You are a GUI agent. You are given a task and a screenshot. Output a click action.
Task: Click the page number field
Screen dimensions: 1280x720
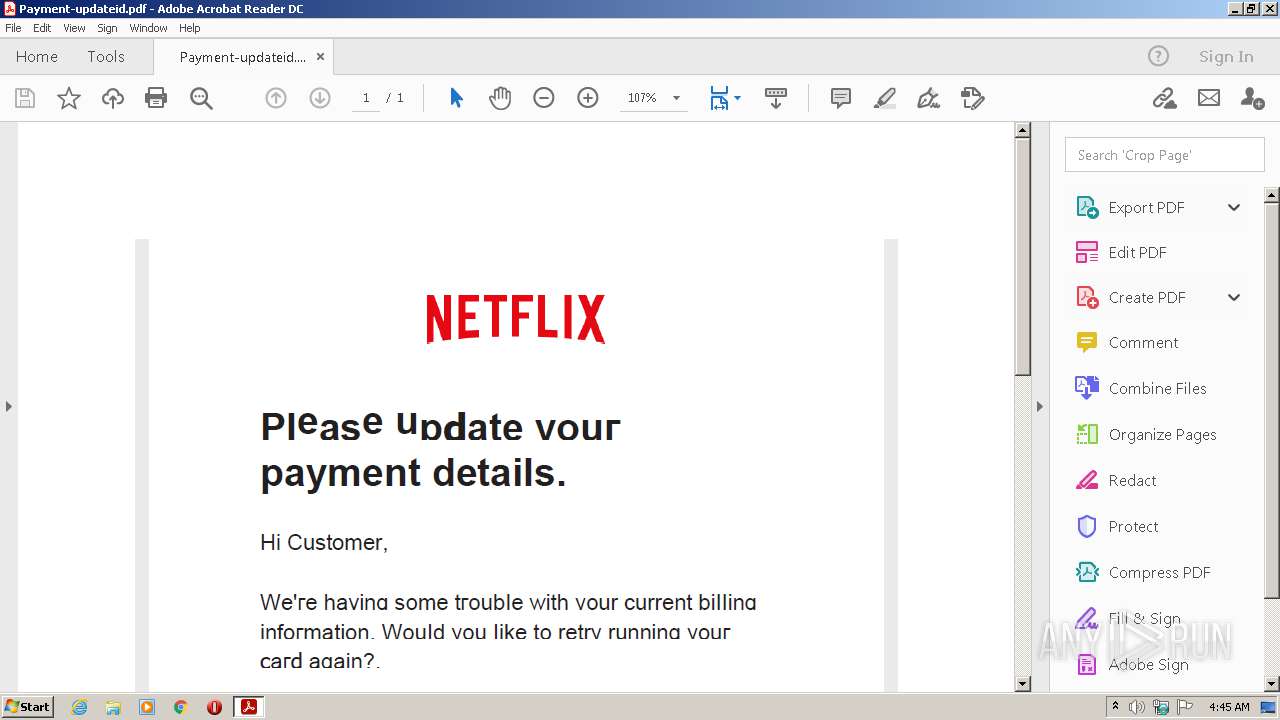[x=366, y=98]
